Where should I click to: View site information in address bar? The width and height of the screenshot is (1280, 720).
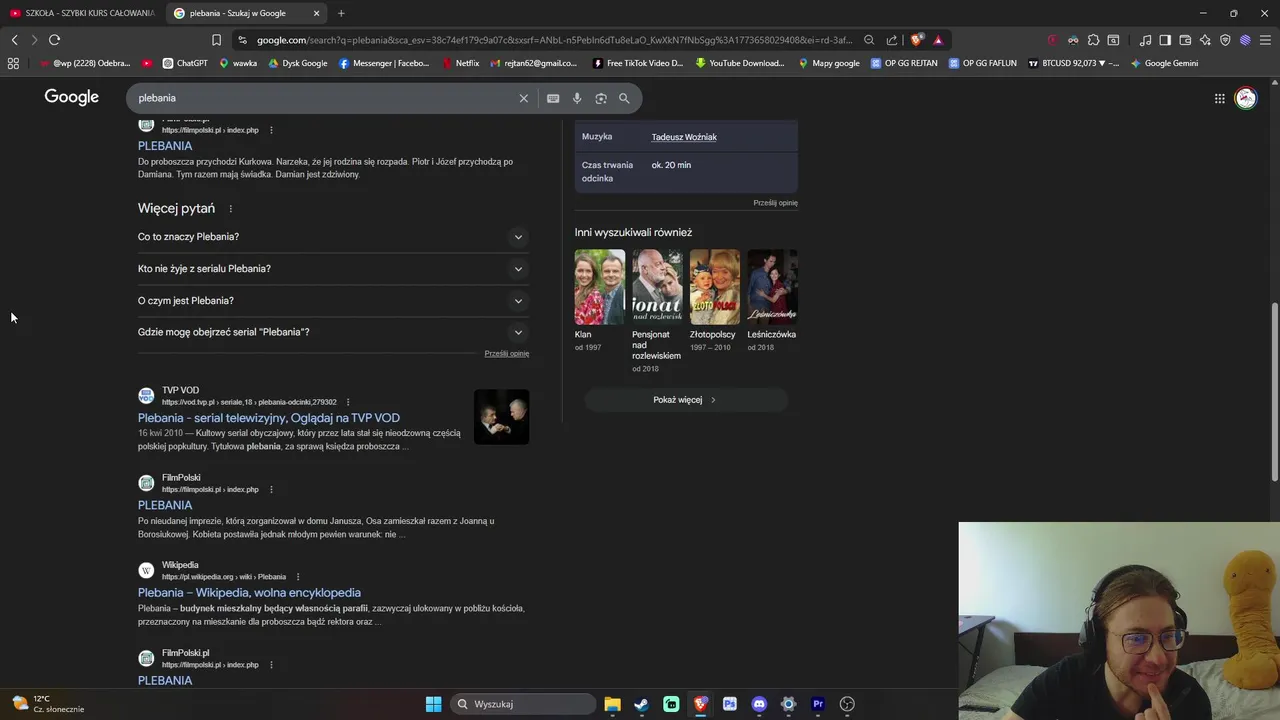pos(242,40)
